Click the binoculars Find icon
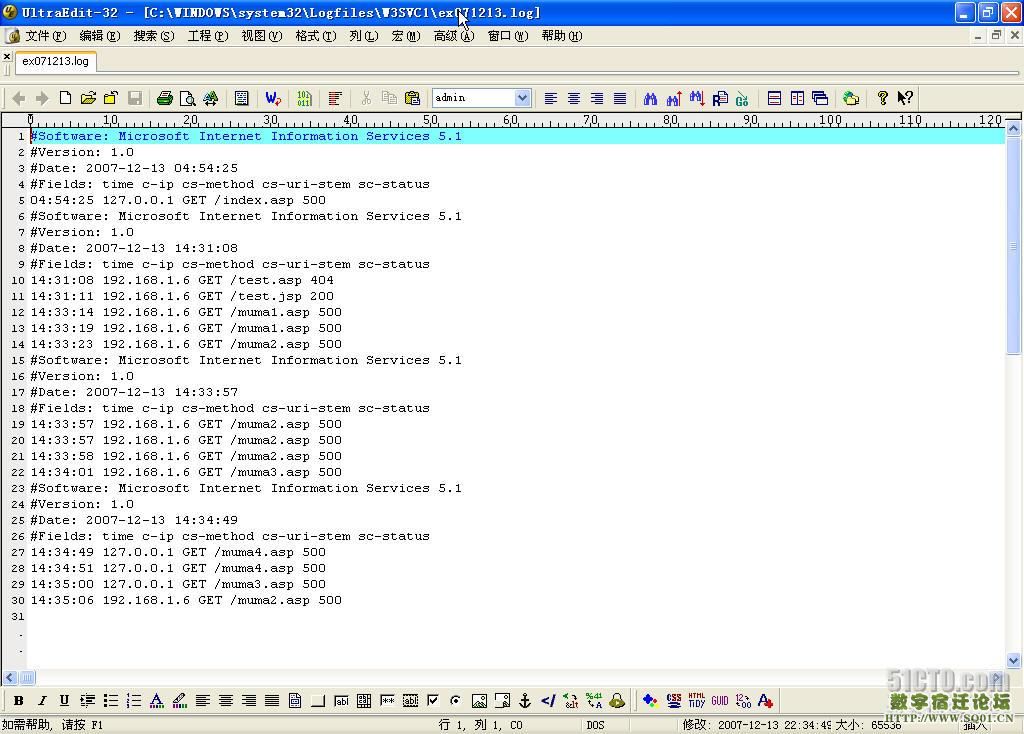 [650, 98]
